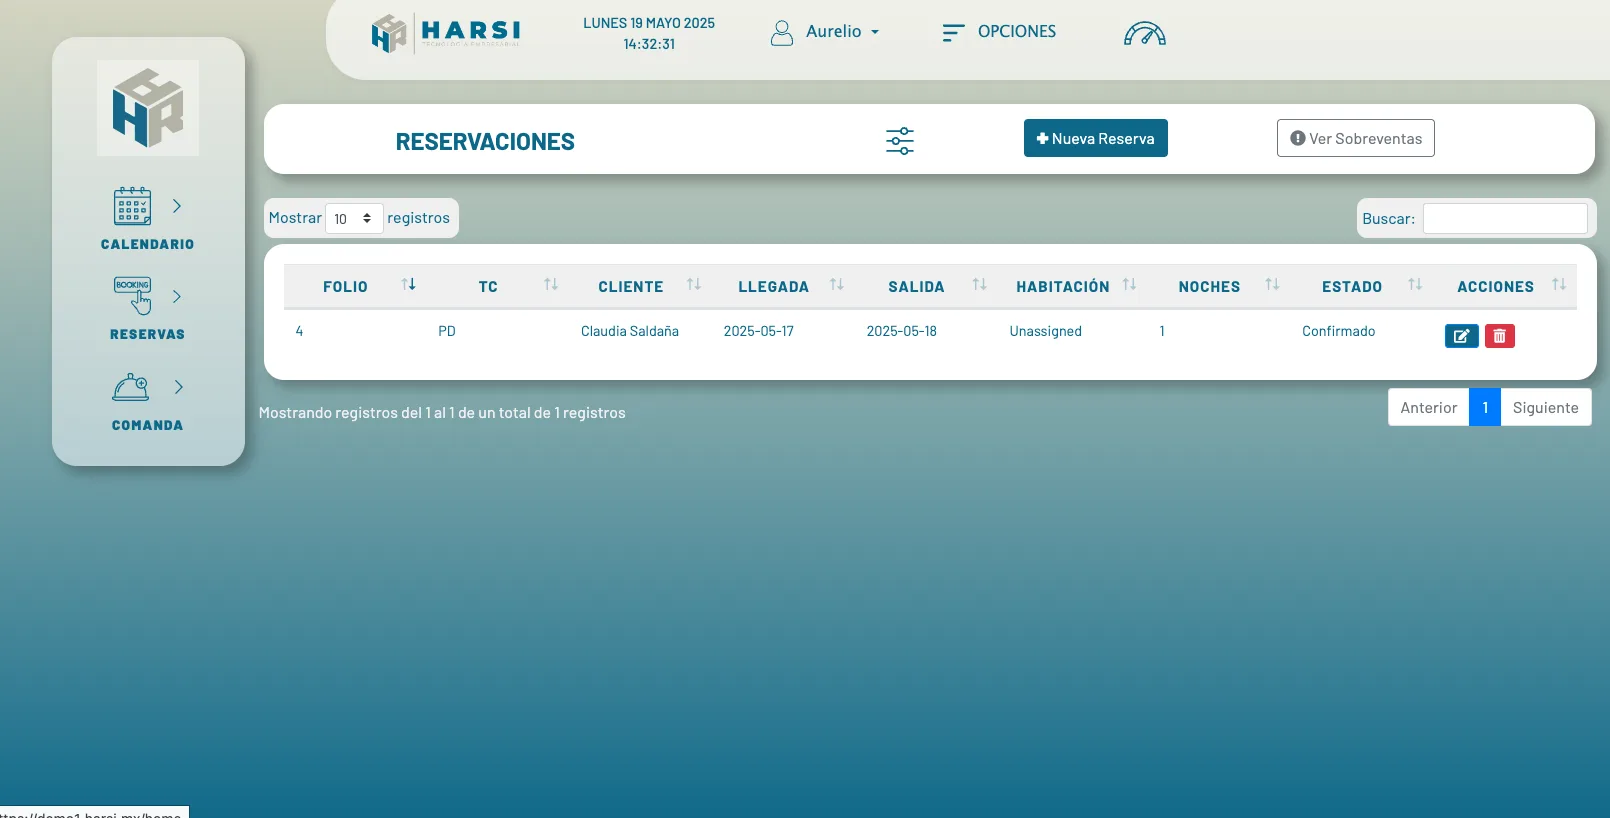The image size is (1610, 818).
Task: Select page 1 in pagination
Action: [1485, 407]
